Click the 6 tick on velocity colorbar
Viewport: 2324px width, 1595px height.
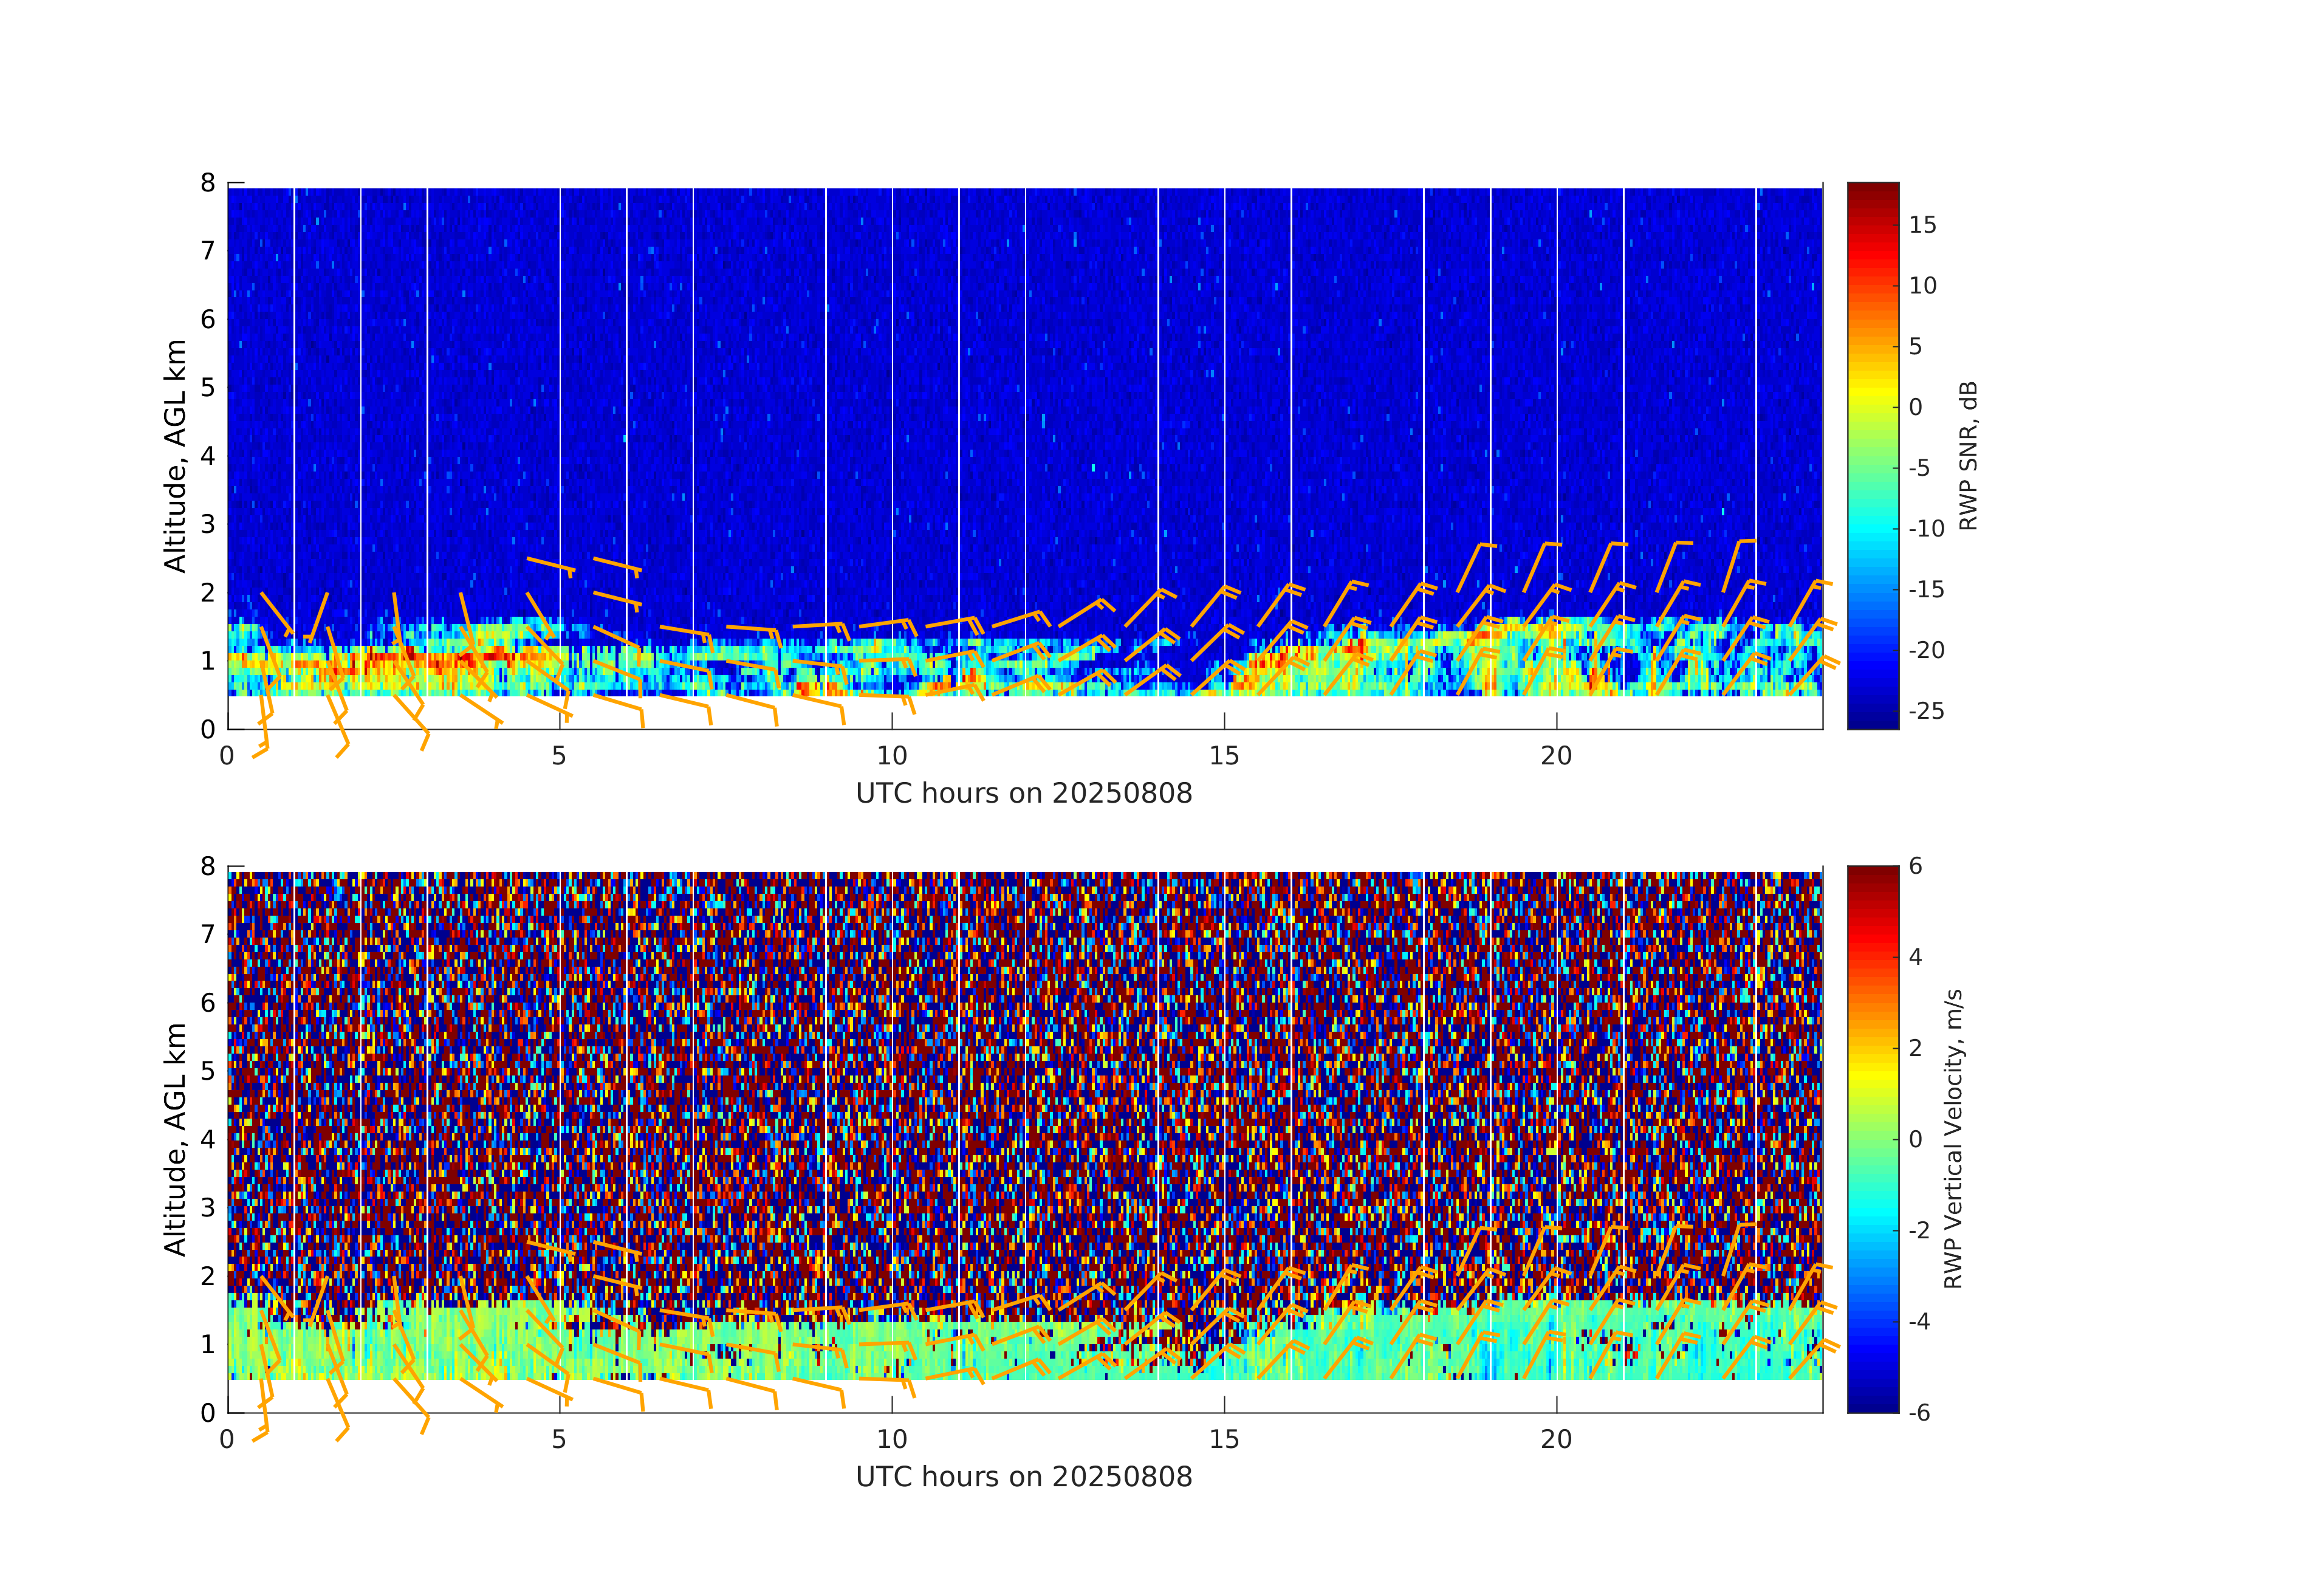1915,866
